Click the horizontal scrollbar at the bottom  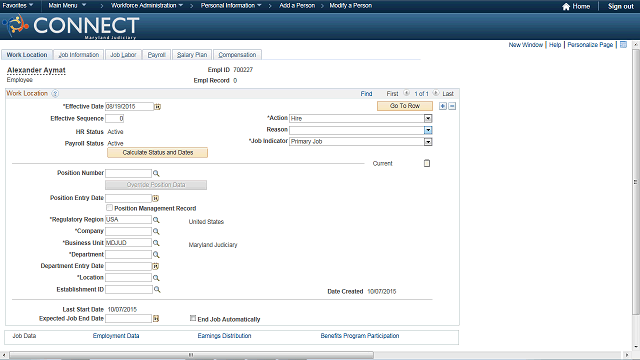click(x=191, y=355)
